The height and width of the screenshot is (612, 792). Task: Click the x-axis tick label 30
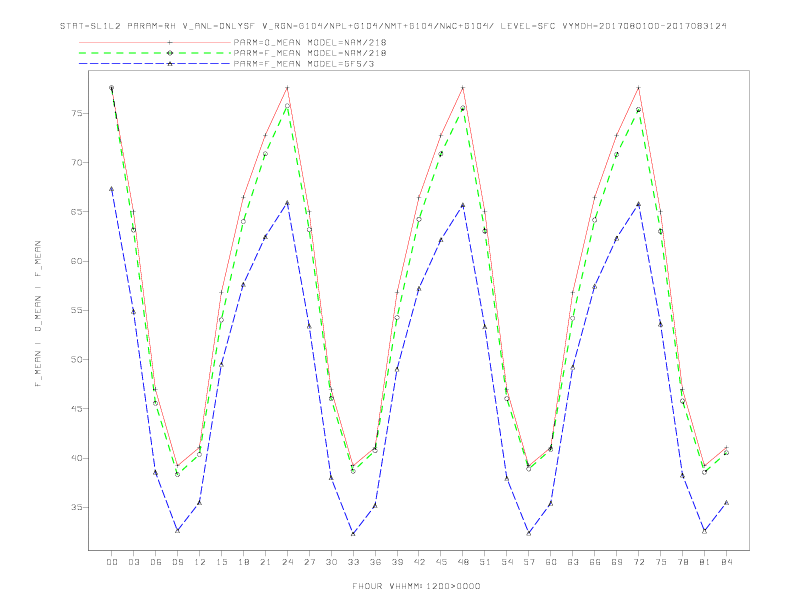(331, 562)
